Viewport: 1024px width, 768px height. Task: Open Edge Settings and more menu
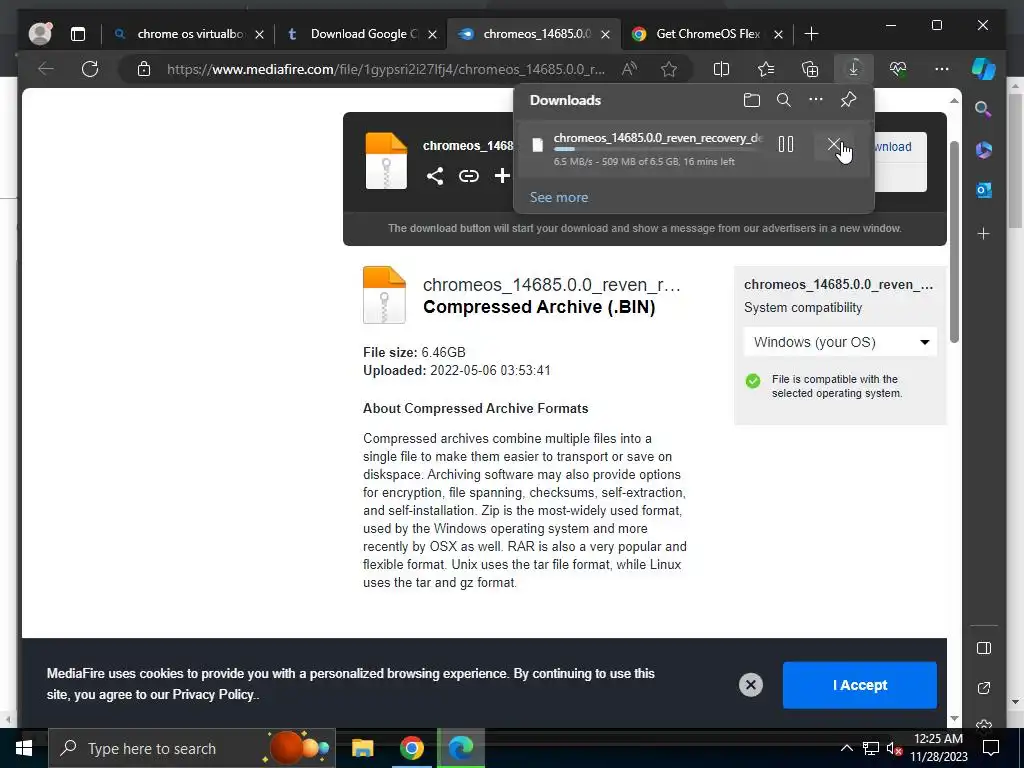(x=942, y=69)
